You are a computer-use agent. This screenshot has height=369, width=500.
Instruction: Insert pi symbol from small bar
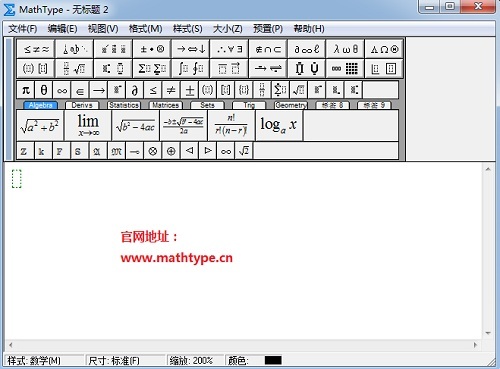(x=26, y=90)
